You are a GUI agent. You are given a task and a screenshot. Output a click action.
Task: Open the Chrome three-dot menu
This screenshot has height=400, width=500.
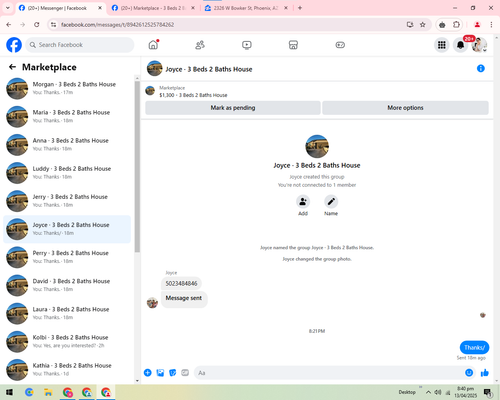click(491, 25)
